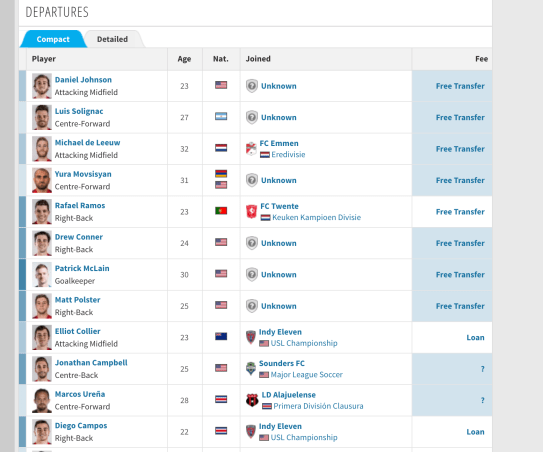Open Marcos Ureña player link
Screen dimensions: 543x452
click(80, 394)
